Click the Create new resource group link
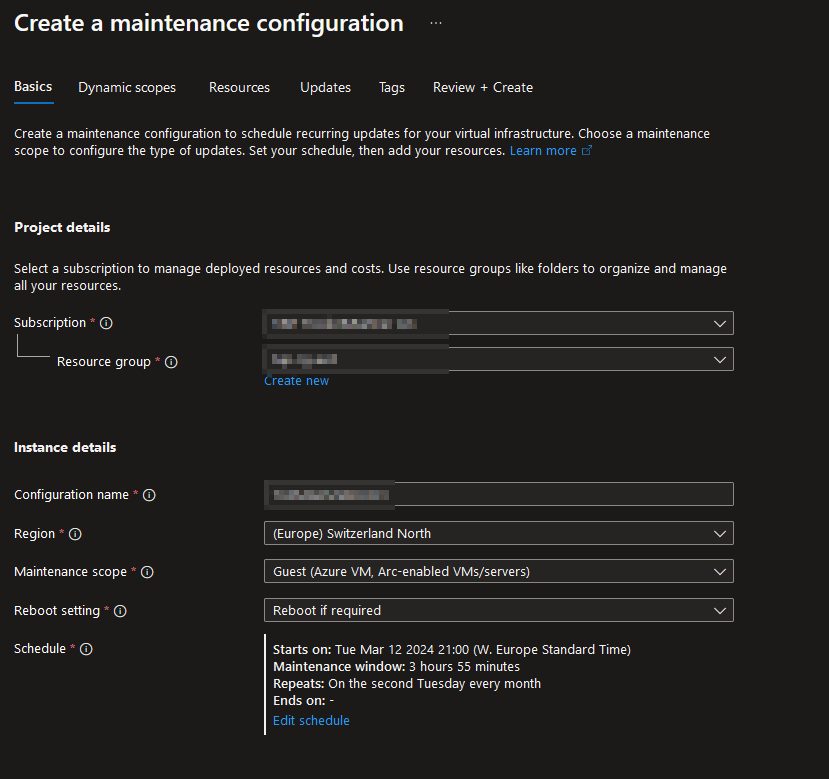 pos(297,381)
